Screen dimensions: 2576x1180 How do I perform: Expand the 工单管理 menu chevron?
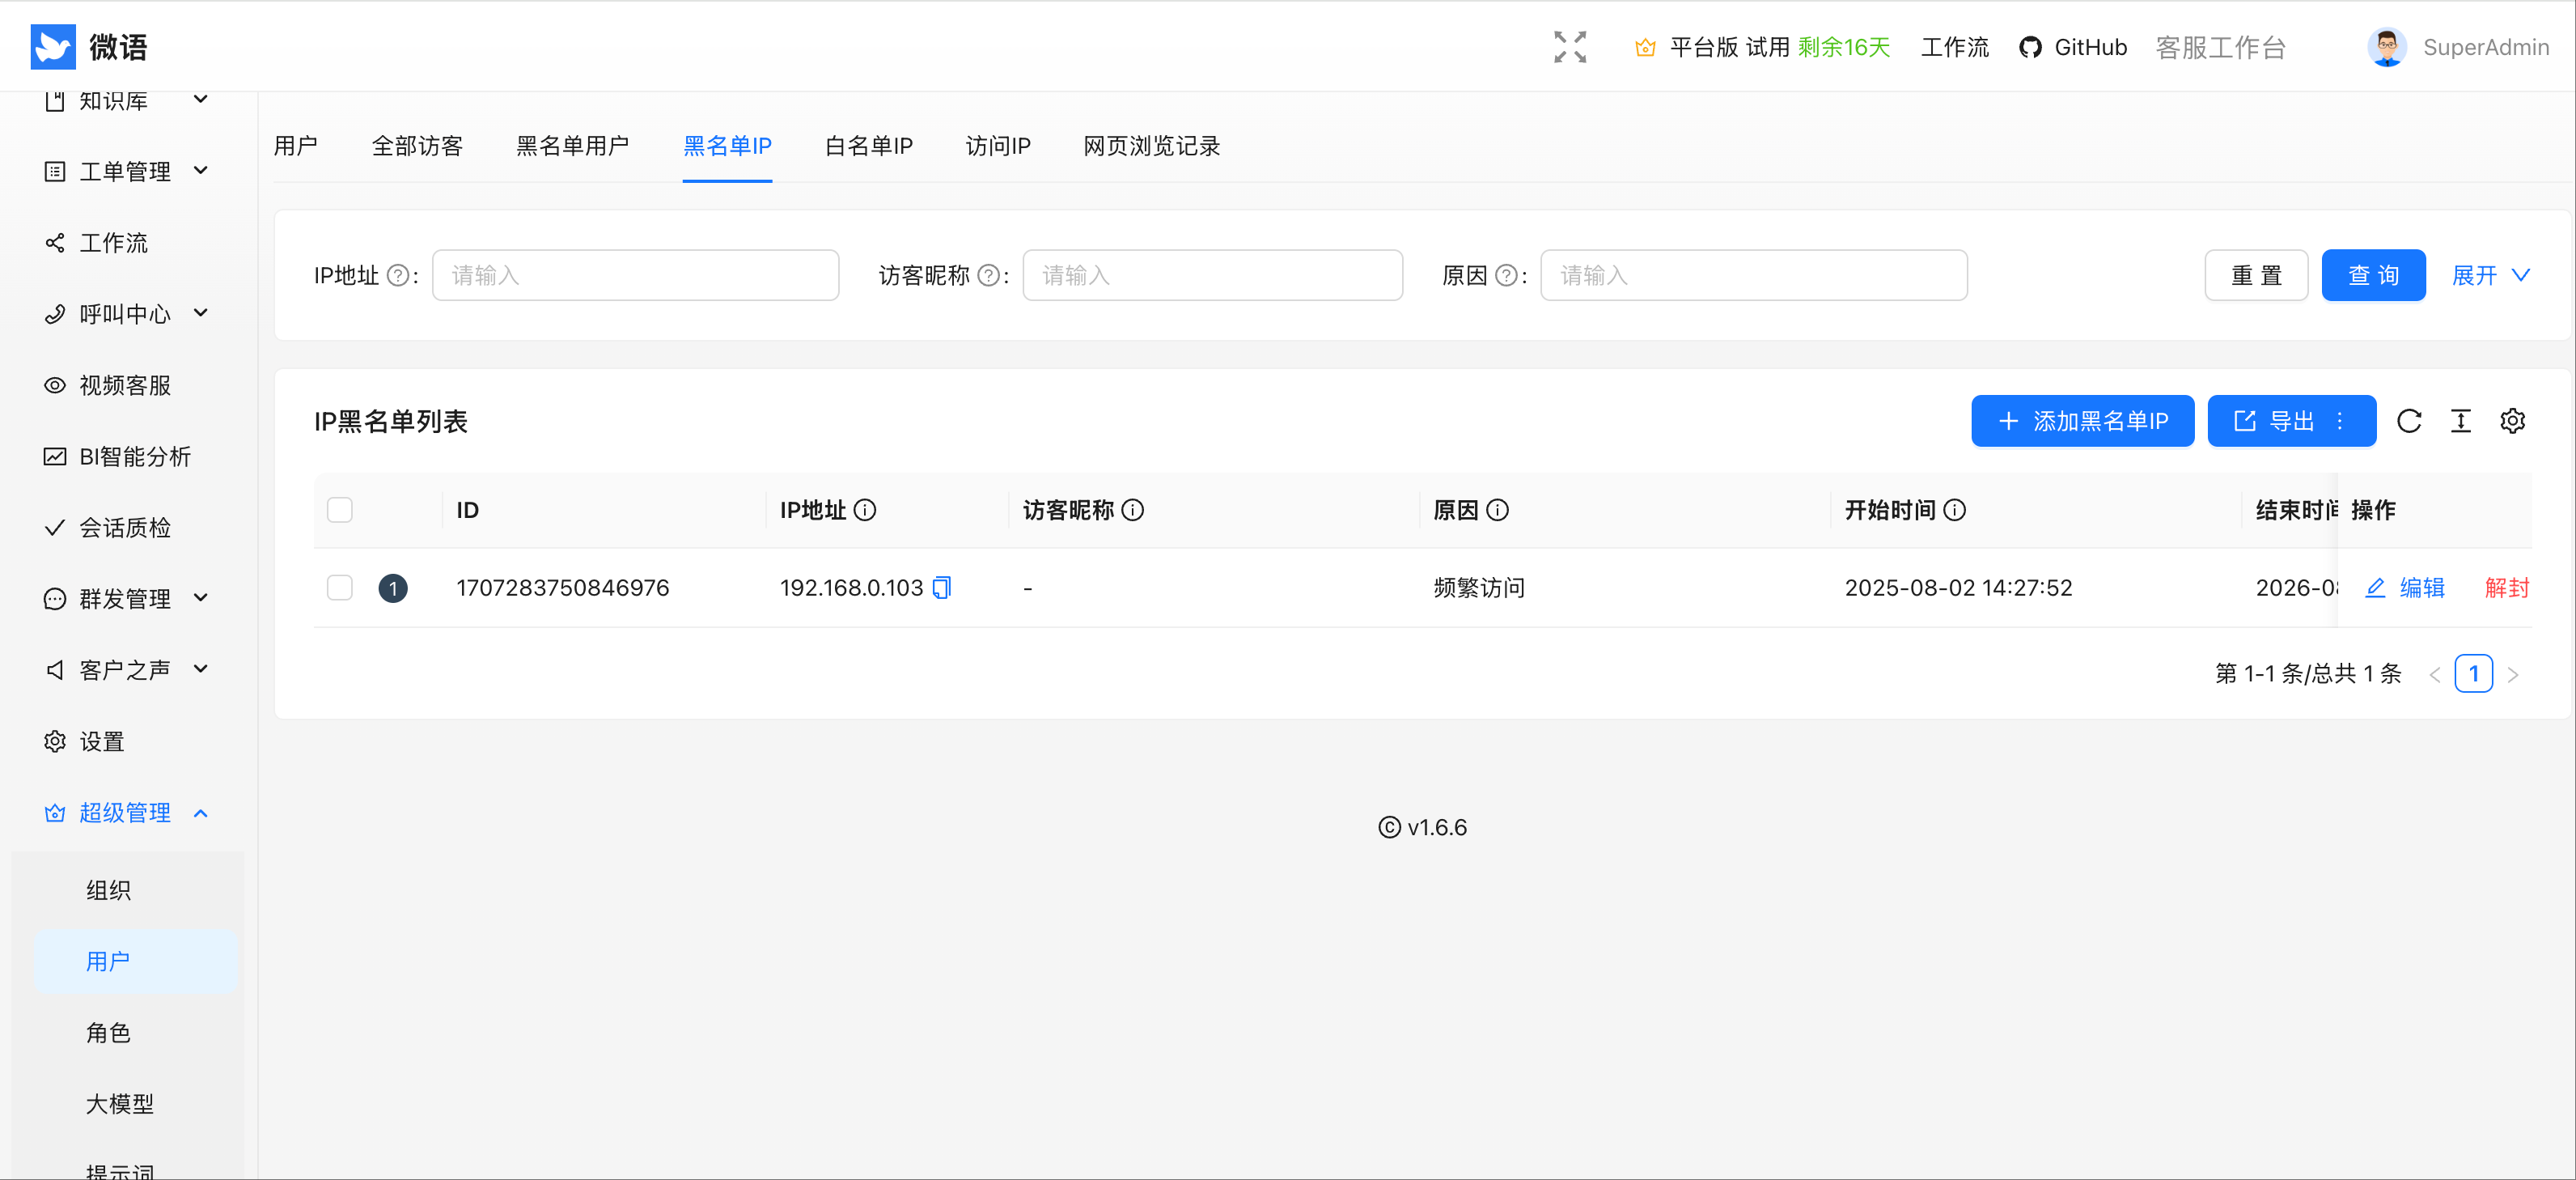201,171
